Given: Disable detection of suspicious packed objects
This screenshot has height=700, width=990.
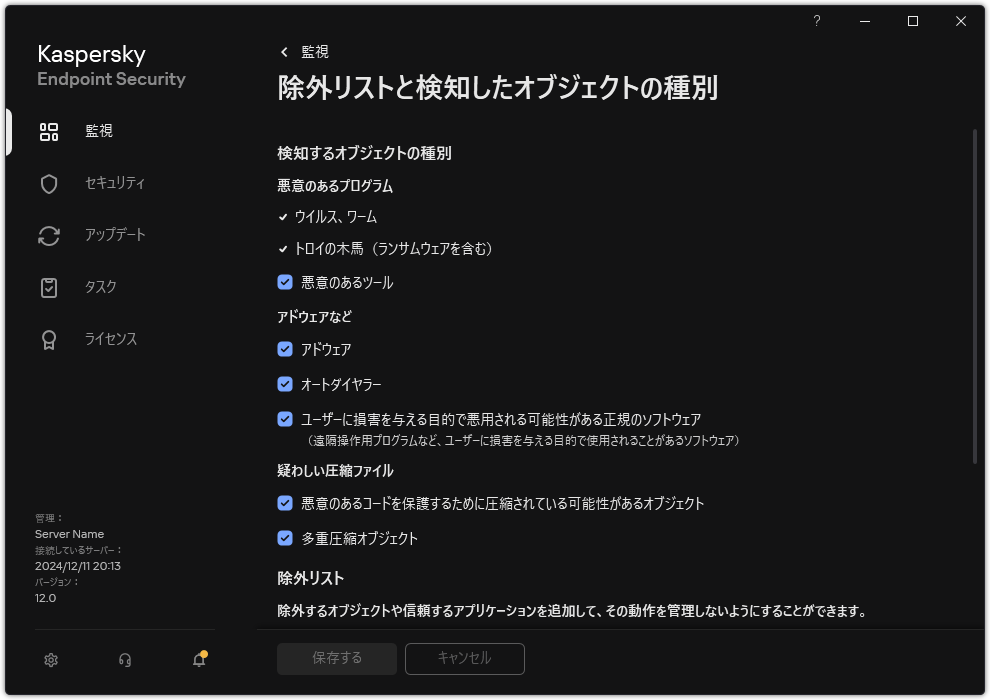Looking at the screenshot, I should pos(283,504).
